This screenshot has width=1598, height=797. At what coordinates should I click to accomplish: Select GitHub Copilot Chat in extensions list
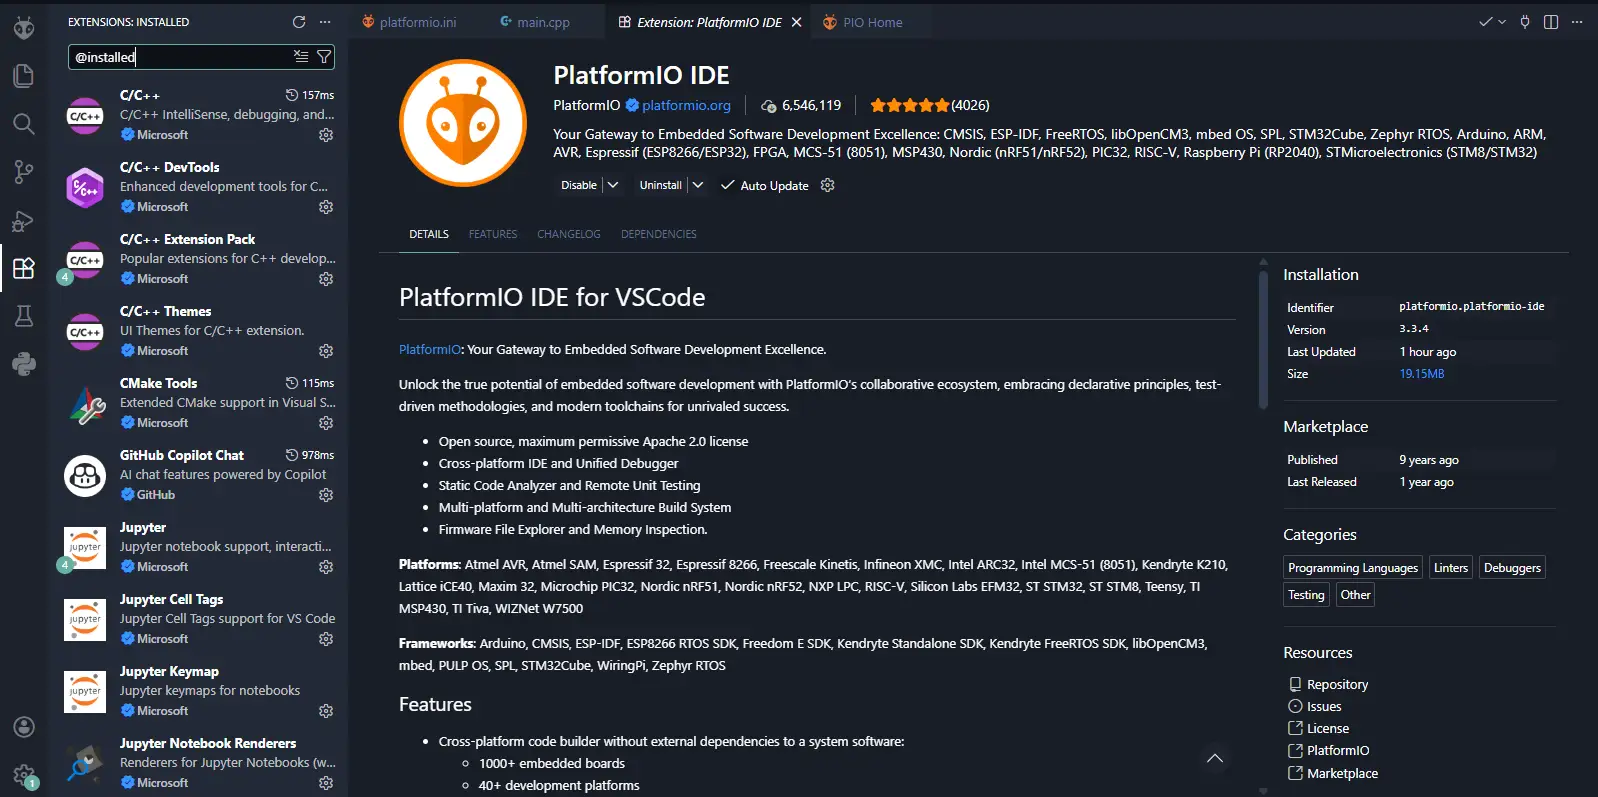click(200, 476)
